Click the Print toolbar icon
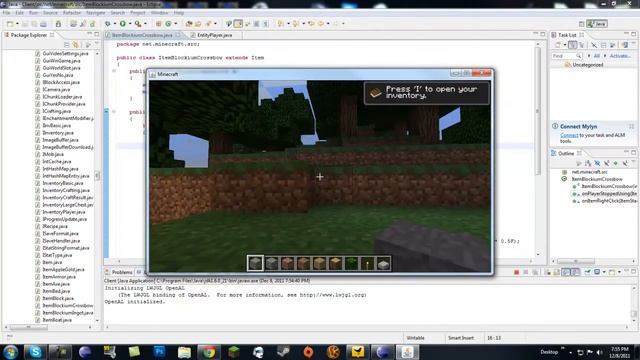Image resolution: width=640 pixels, height=360 pixels. click(43, 24)
